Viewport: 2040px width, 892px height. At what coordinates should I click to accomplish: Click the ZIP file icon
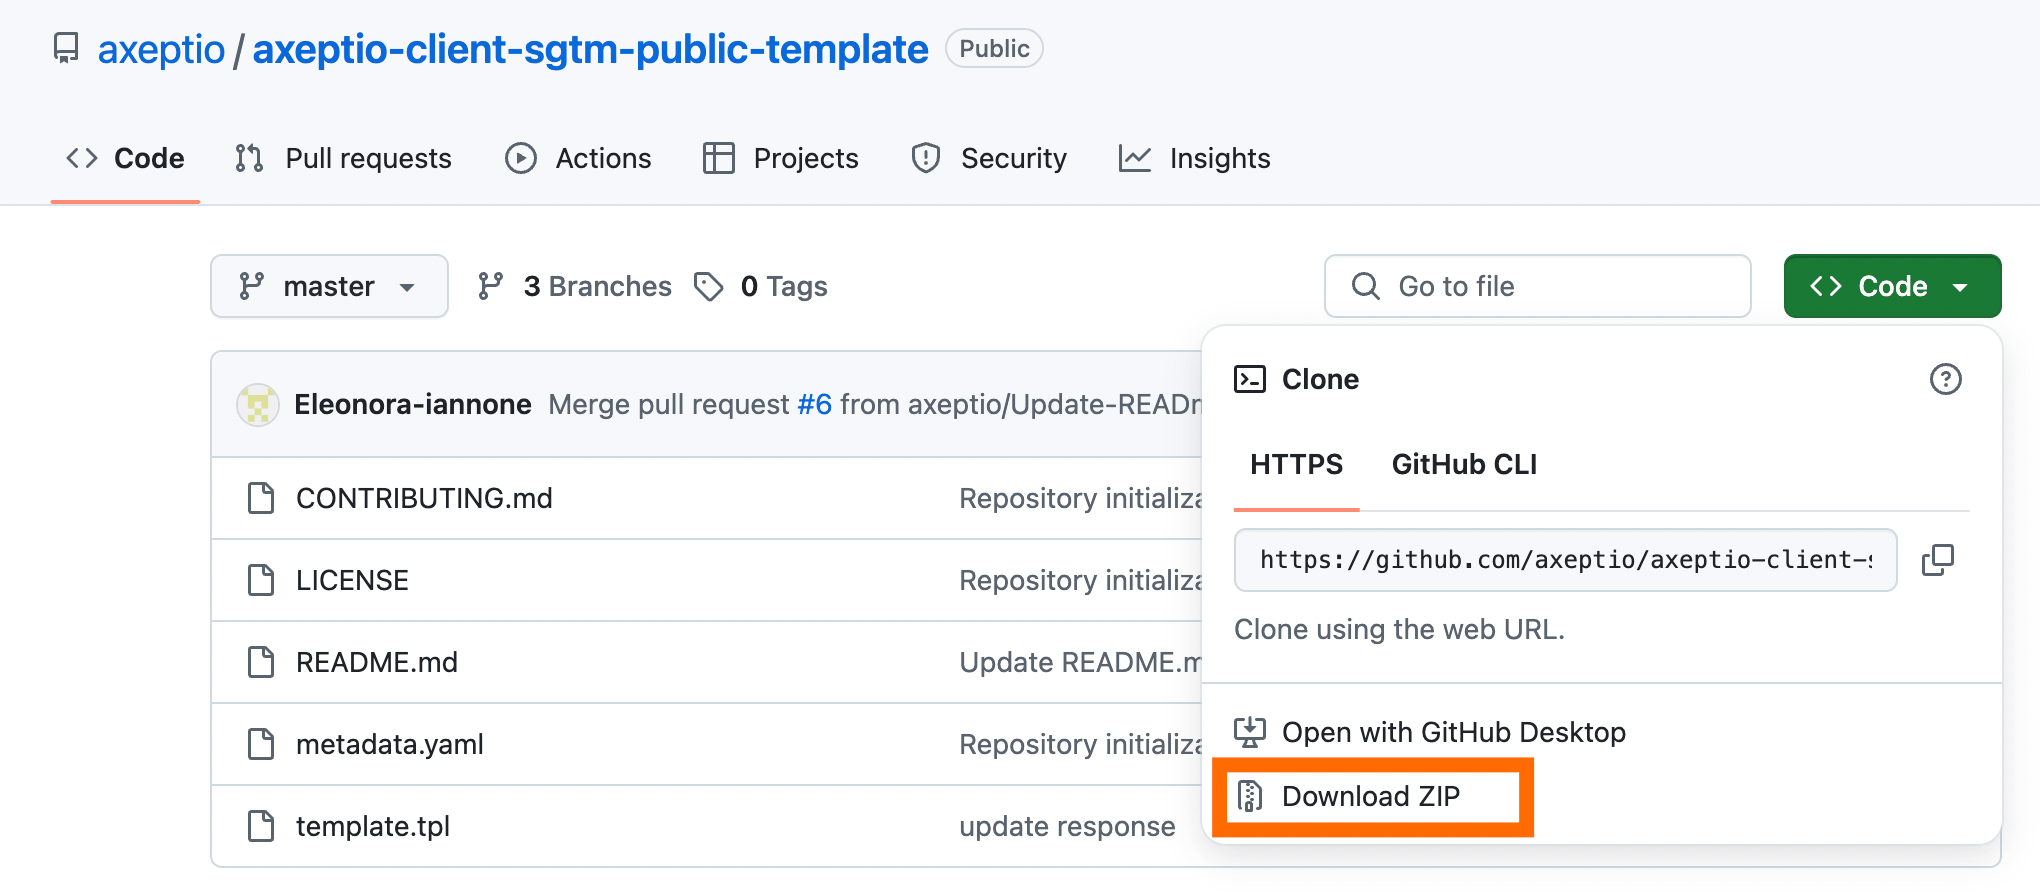point(1250,796)
